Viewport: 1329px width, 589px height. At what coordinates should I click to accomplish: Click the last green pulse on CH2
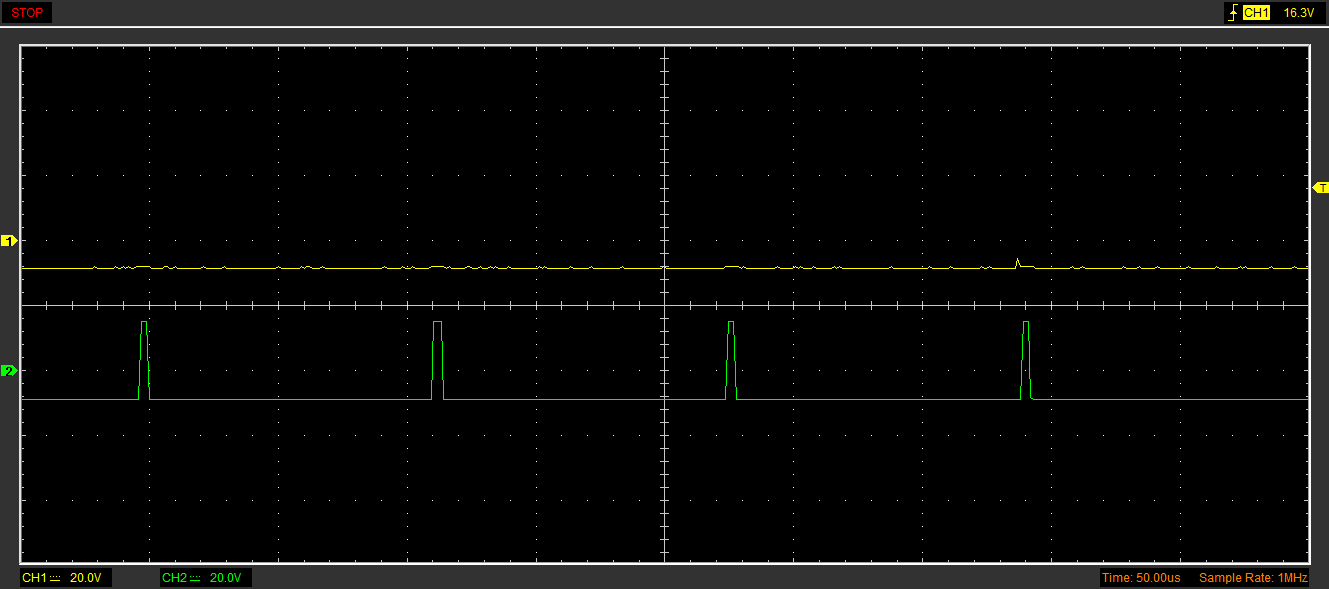point(1025,360)
